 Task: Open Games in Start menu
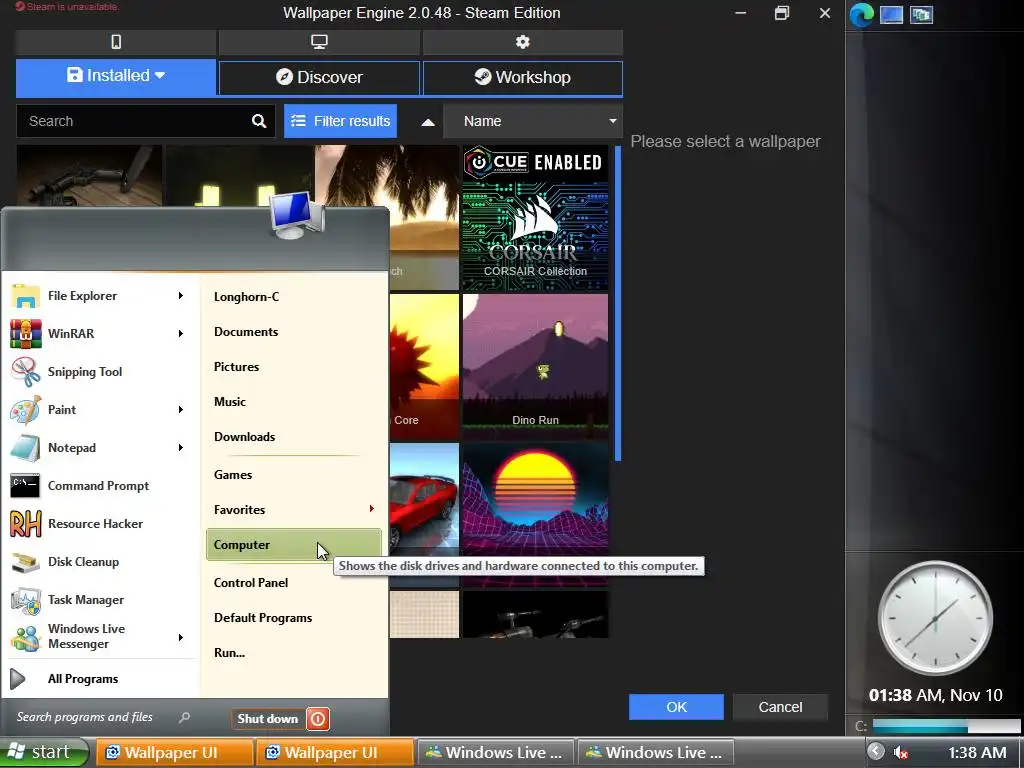click(x=232, y=475)
